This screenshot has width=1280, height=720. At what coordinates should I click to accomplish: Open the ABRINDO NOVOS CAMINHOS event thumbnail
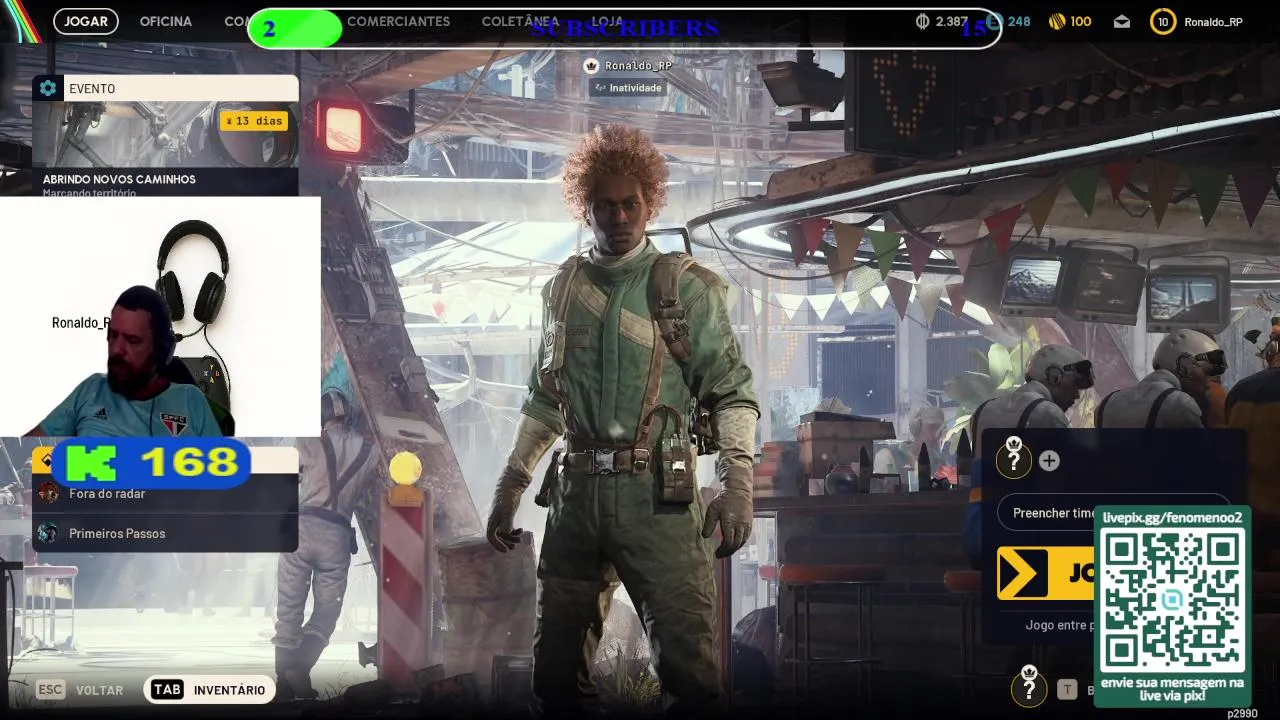[x=165, y=148]
